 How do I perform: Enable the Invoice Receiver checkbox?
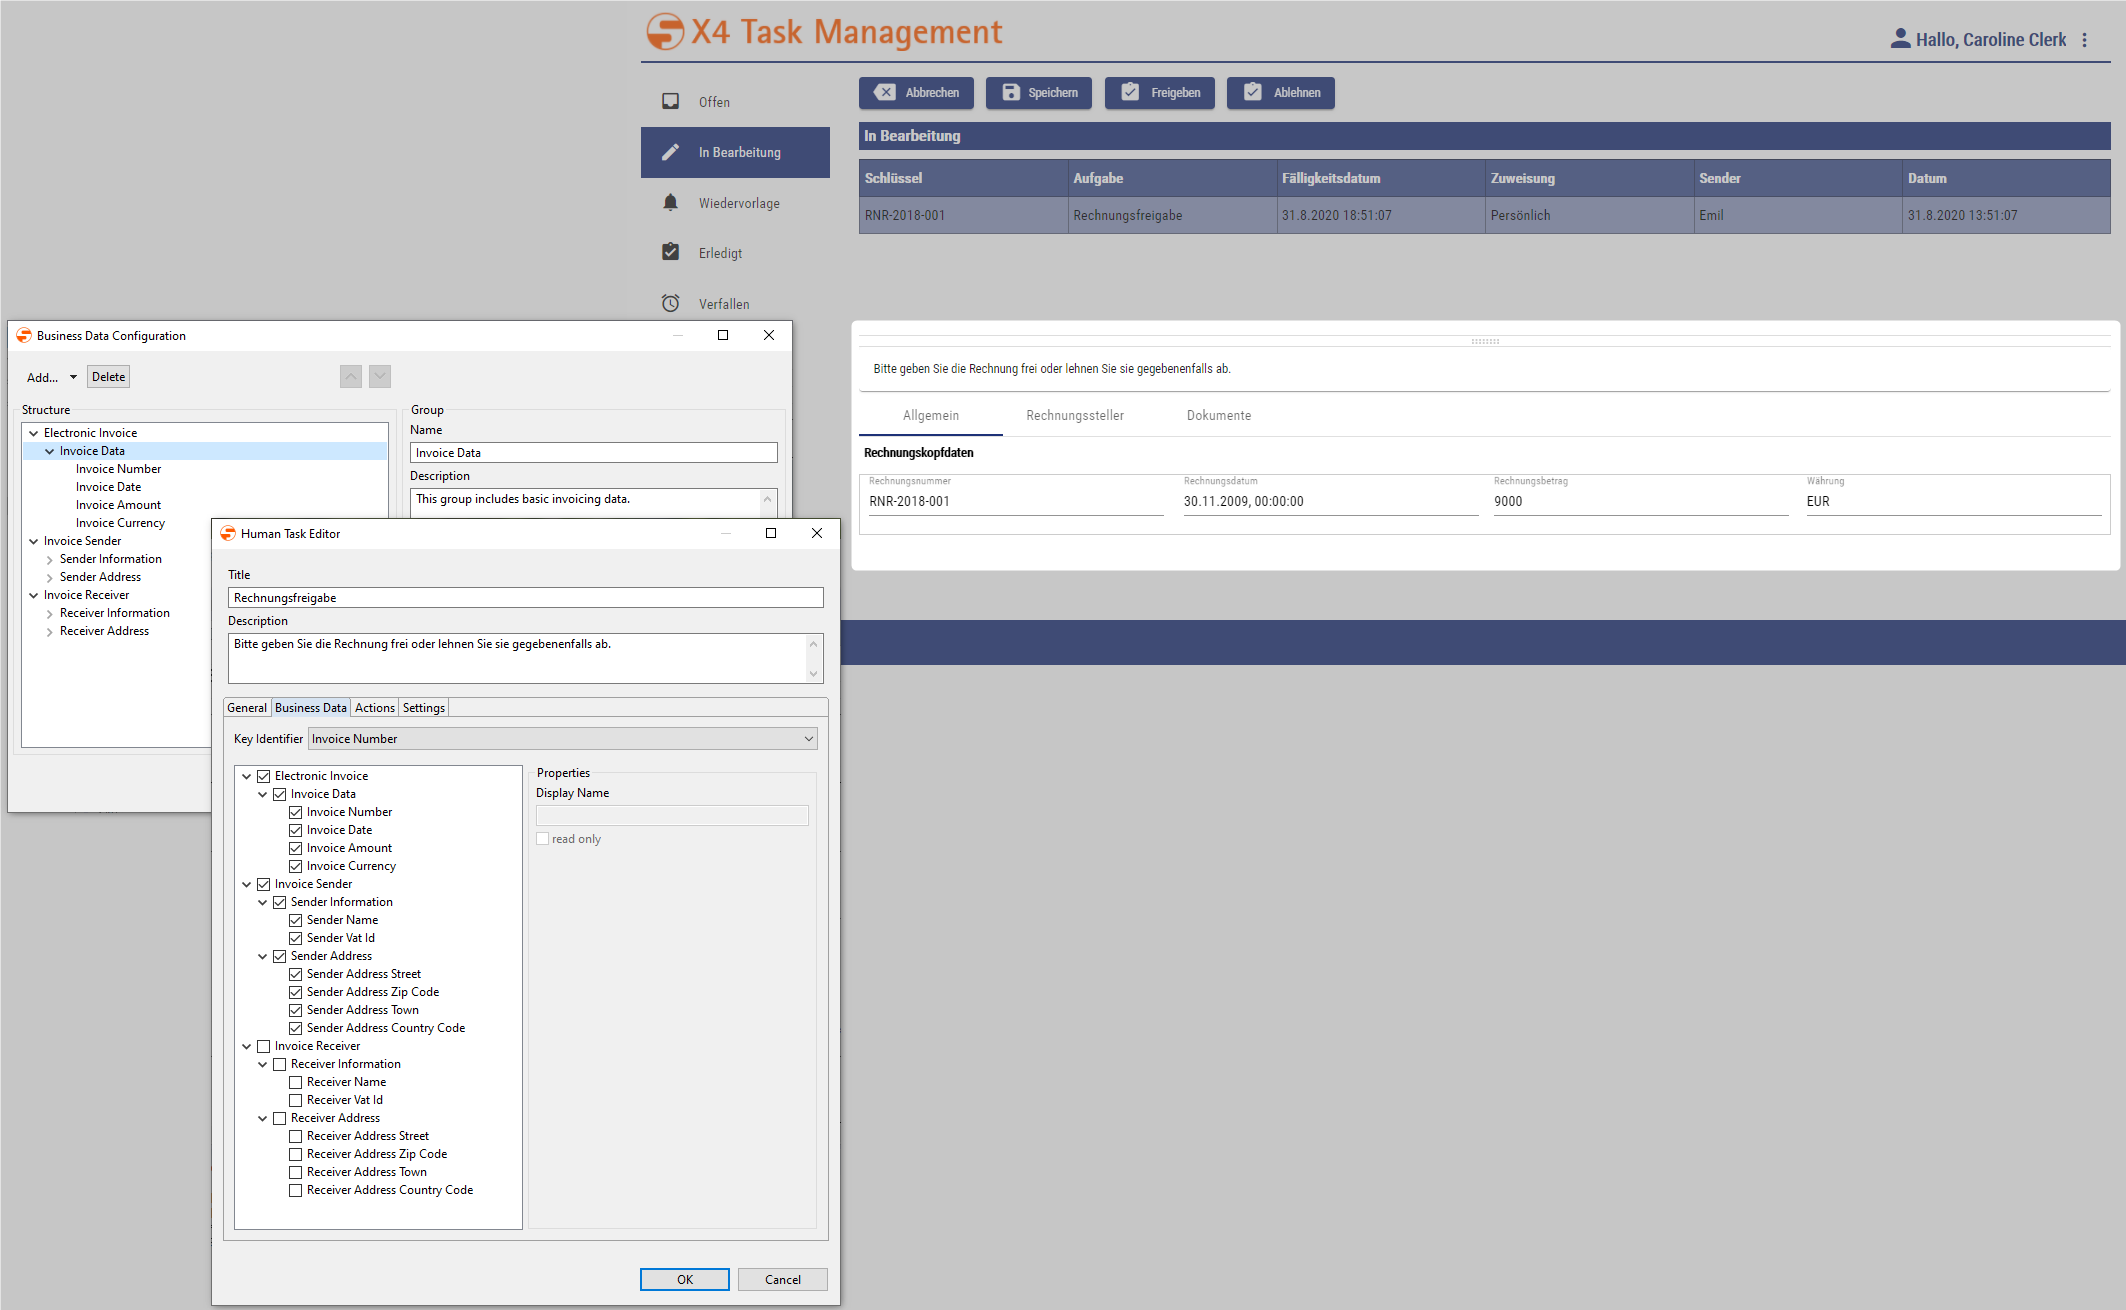click(x=263, y=1046)
